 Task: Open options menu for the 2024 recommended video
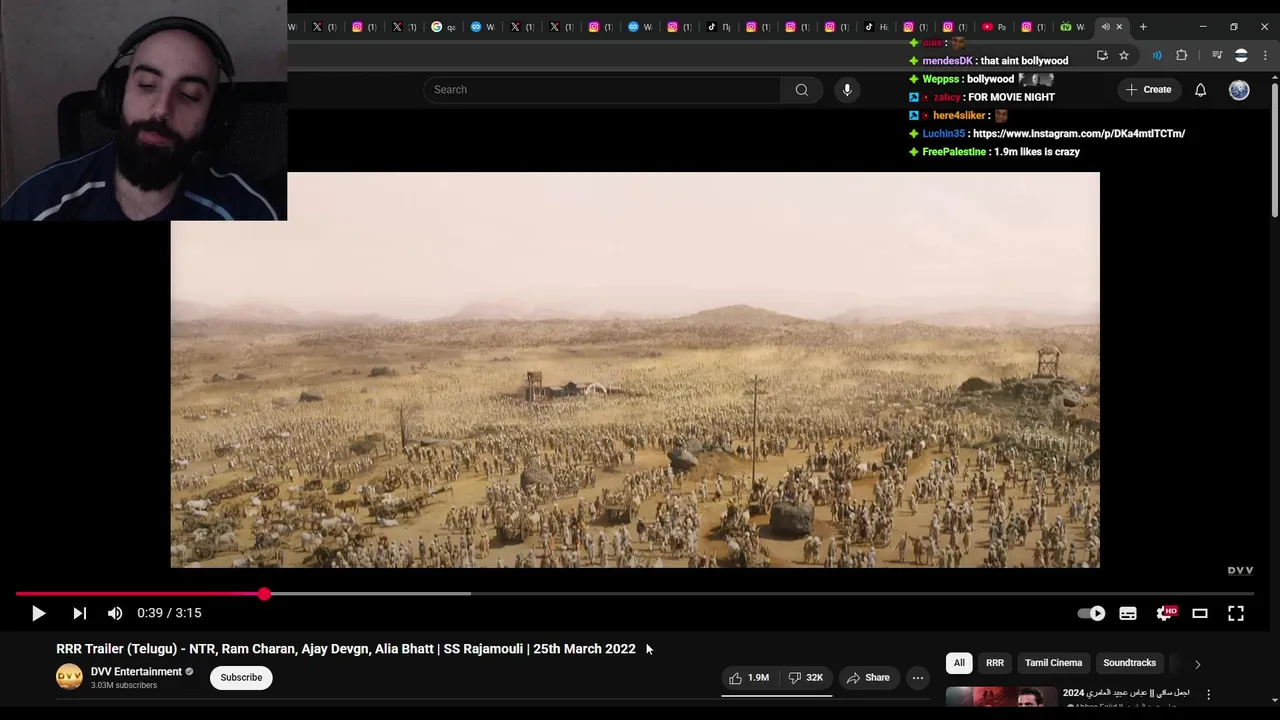click(x=1208, y=694)
